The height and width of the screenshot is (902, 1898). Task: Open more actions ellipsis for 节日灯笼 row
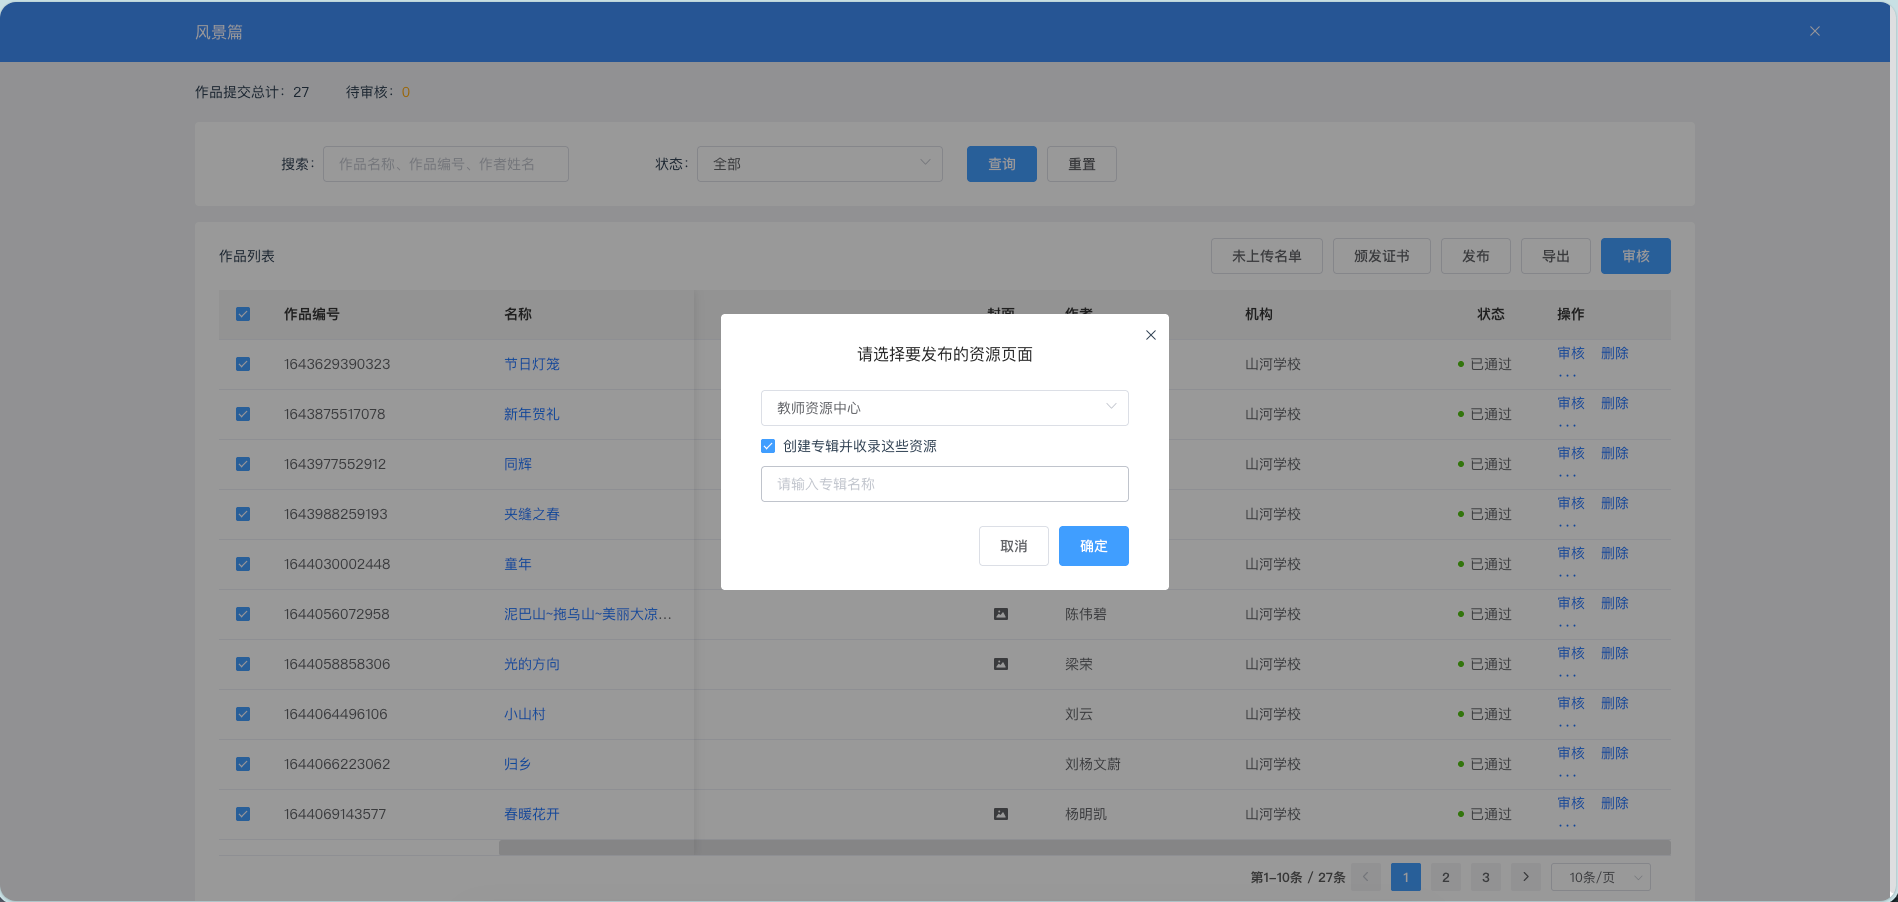(1567, 376)
